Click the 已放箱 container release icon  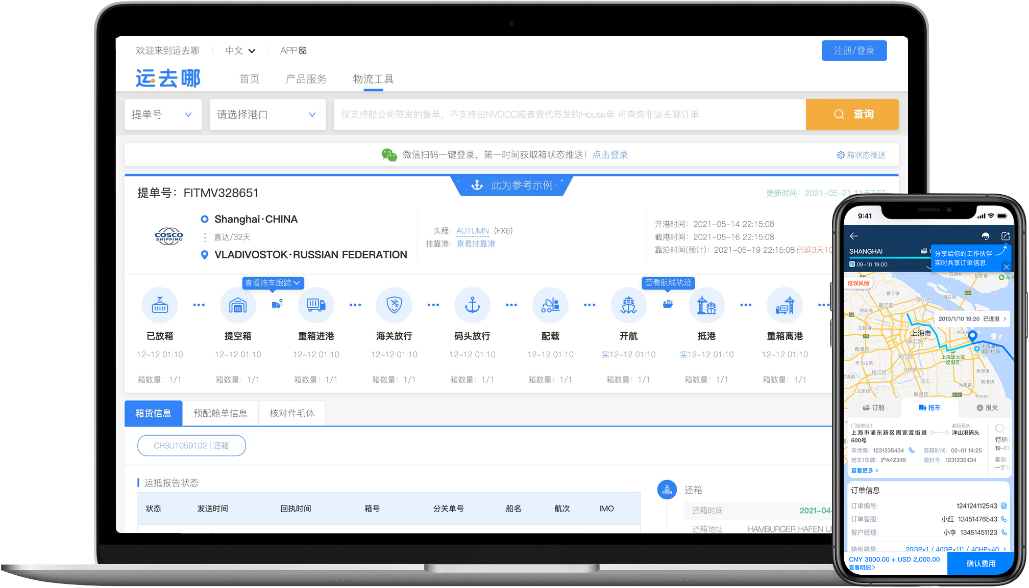click(159, 305)
